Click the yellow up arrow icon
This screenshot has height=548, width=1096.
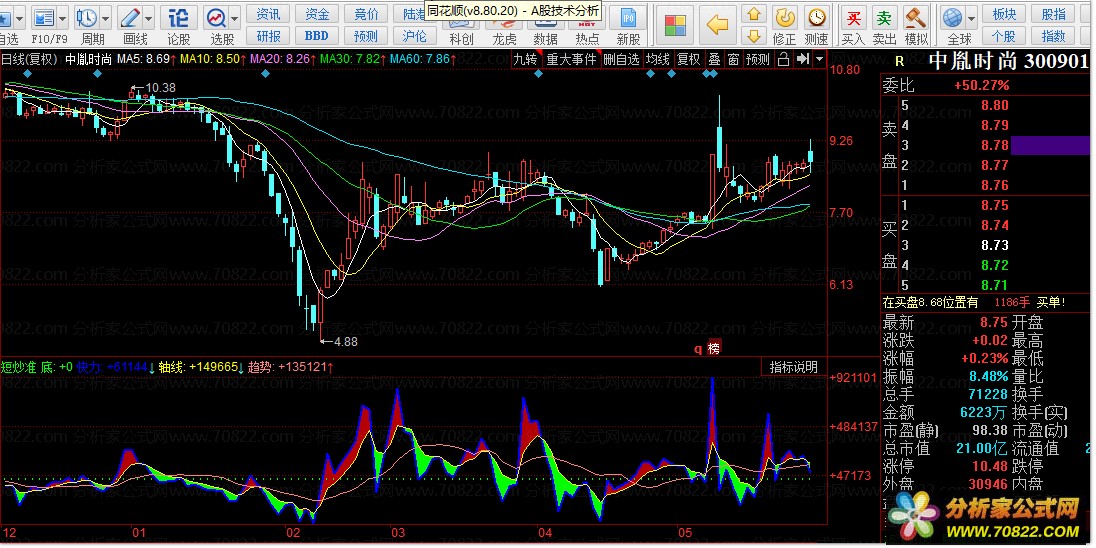[x=754, y=15]
